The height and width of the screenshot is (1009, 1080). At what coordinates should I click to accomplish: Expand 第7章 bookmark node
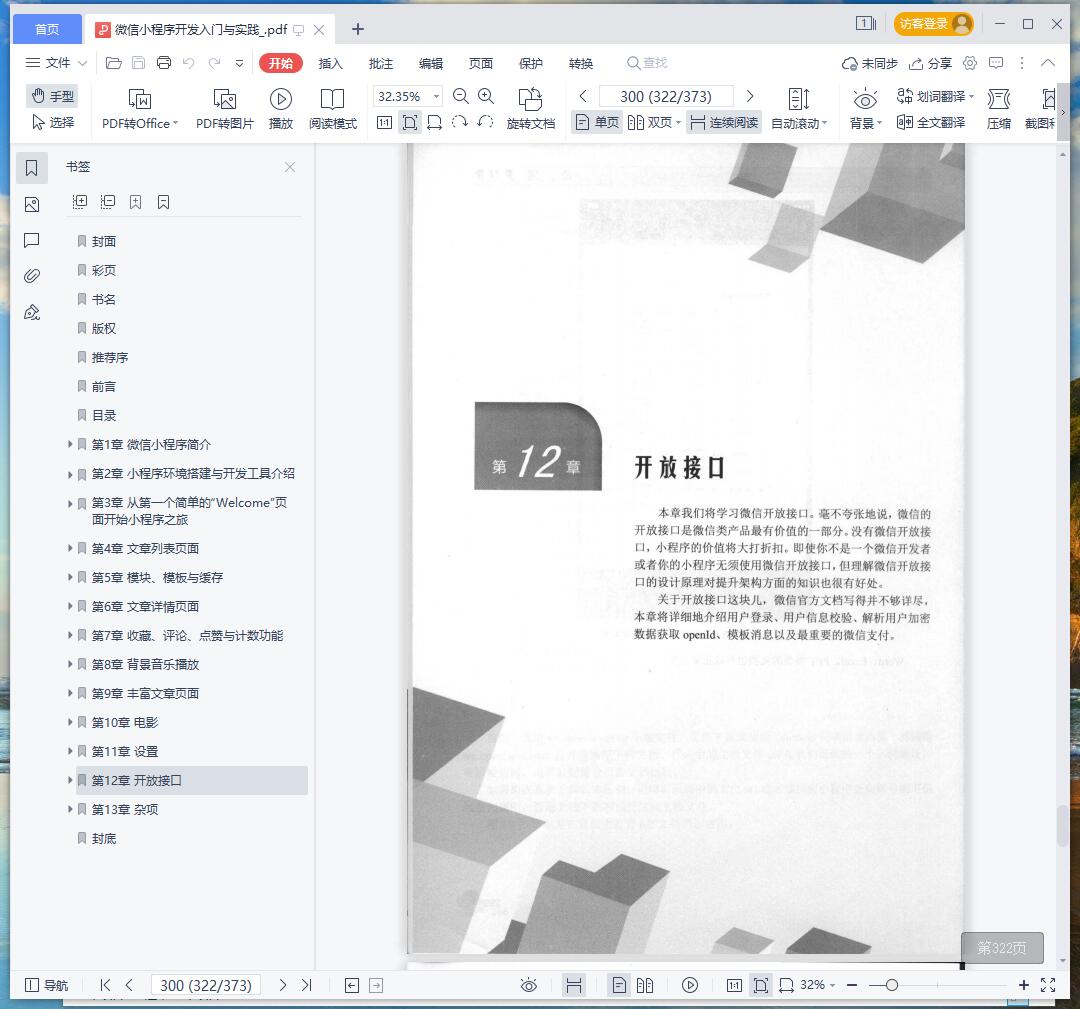click(70, 635)
